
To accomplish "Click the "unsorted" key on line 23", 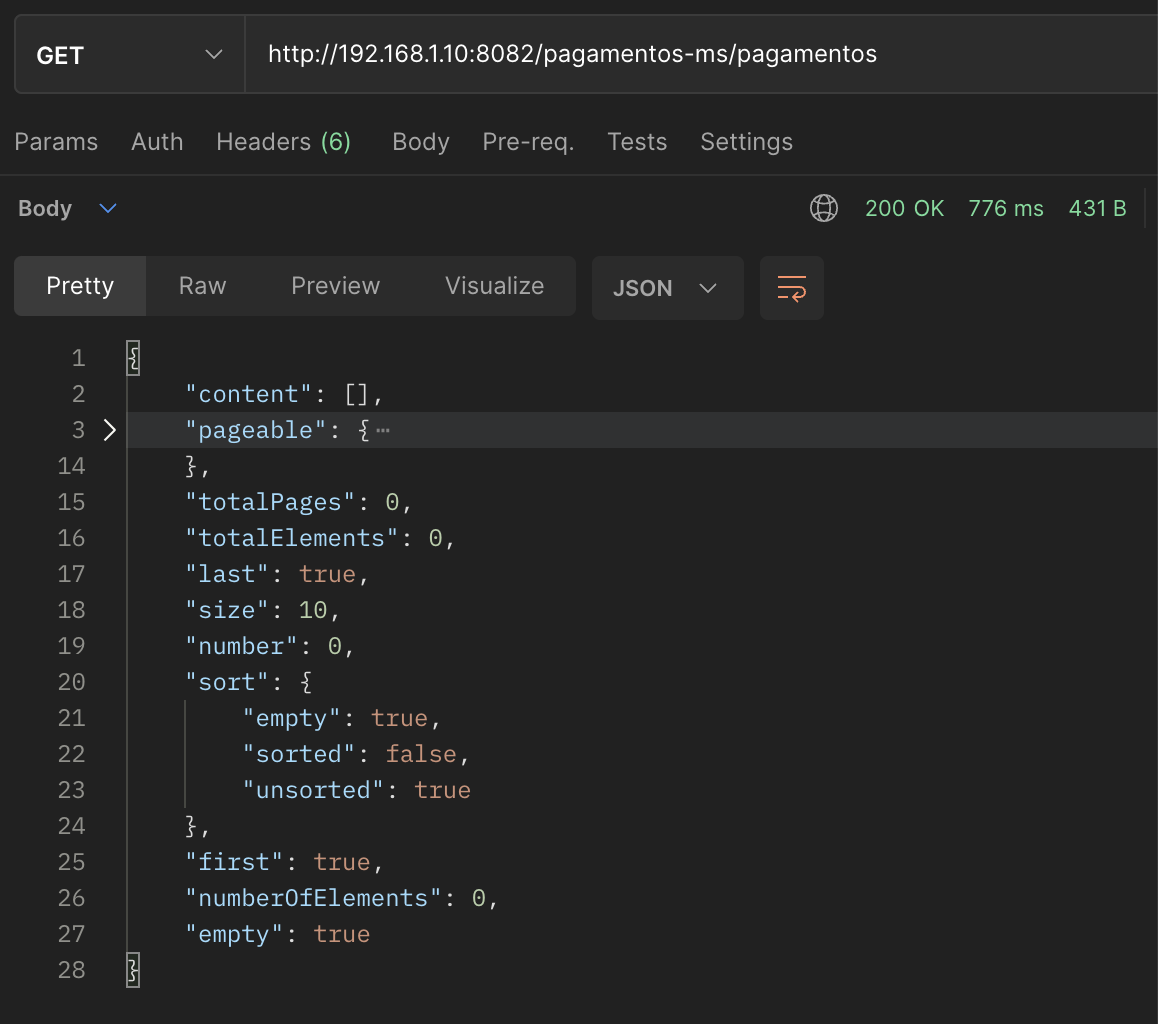I will [x=313, y=791].
